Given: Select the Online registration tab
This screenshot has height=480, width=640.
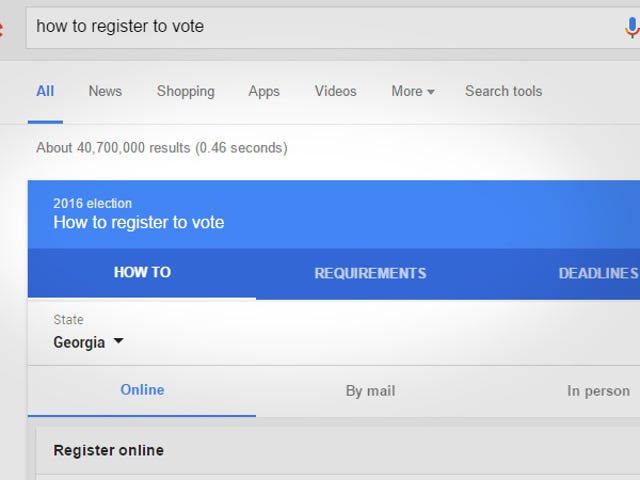Looking at the screenshot, I should point(142,390).
